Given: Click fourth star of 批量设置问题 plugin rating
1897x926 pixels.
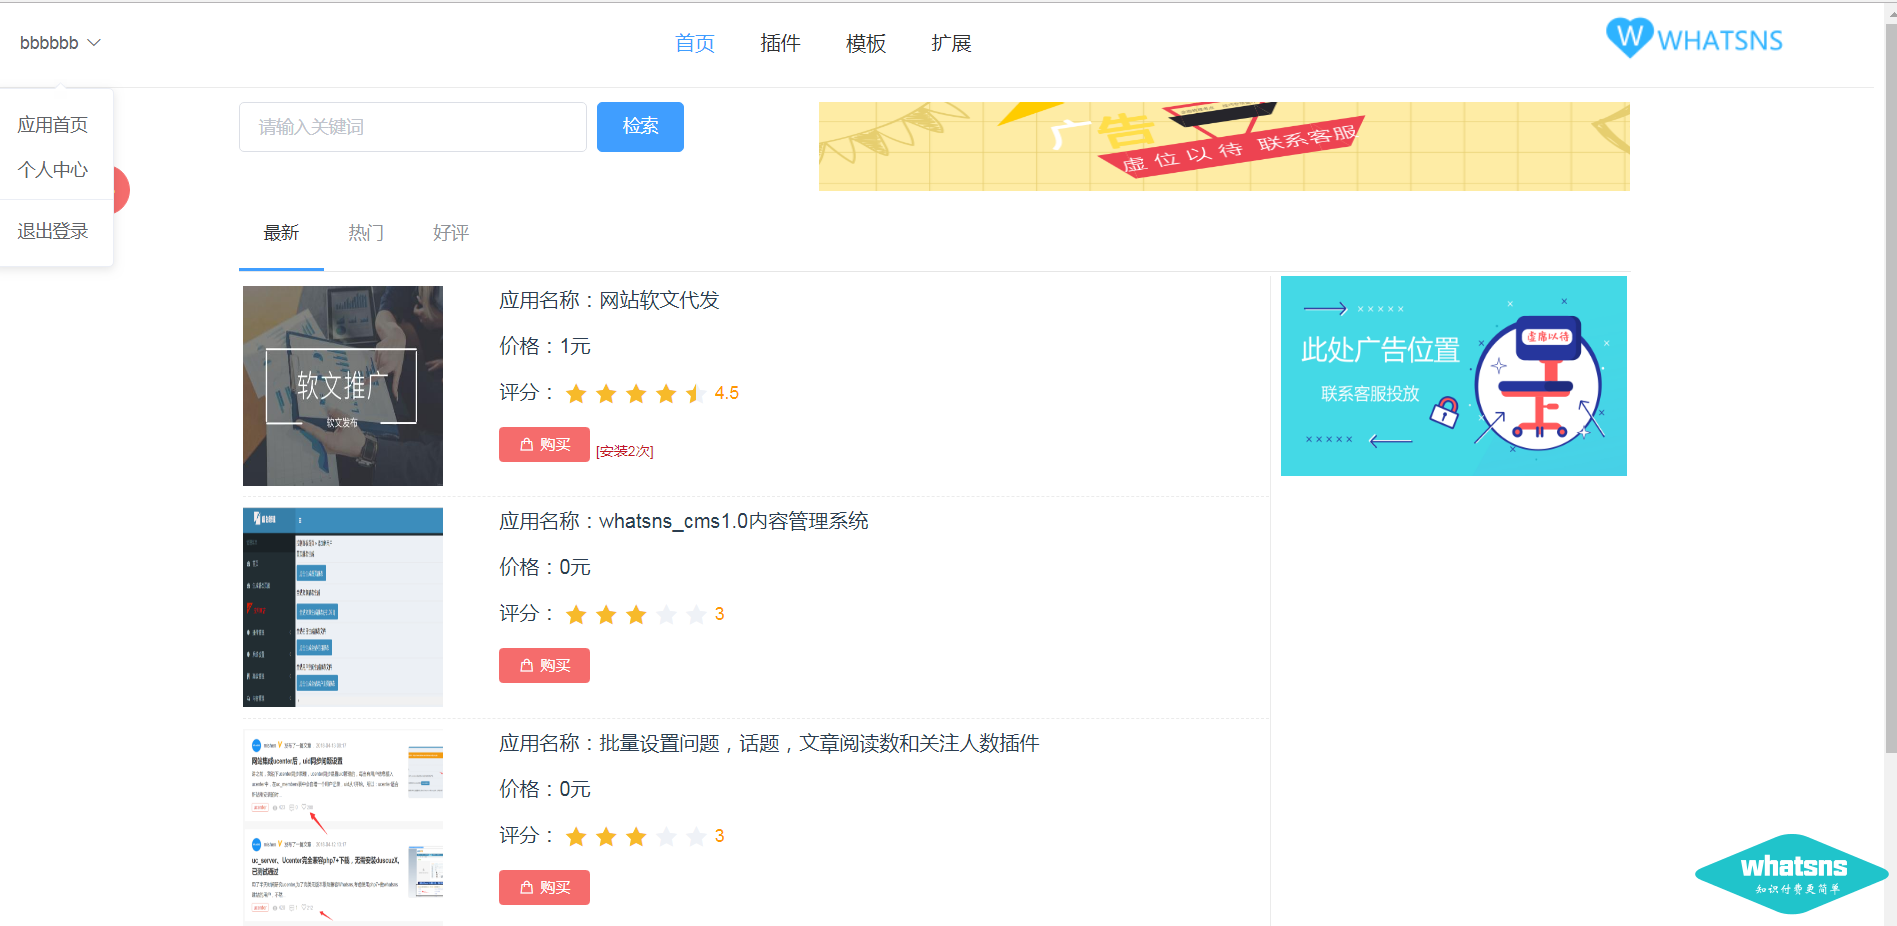Looking at the screenshot, I should click(x=666, y=837).
